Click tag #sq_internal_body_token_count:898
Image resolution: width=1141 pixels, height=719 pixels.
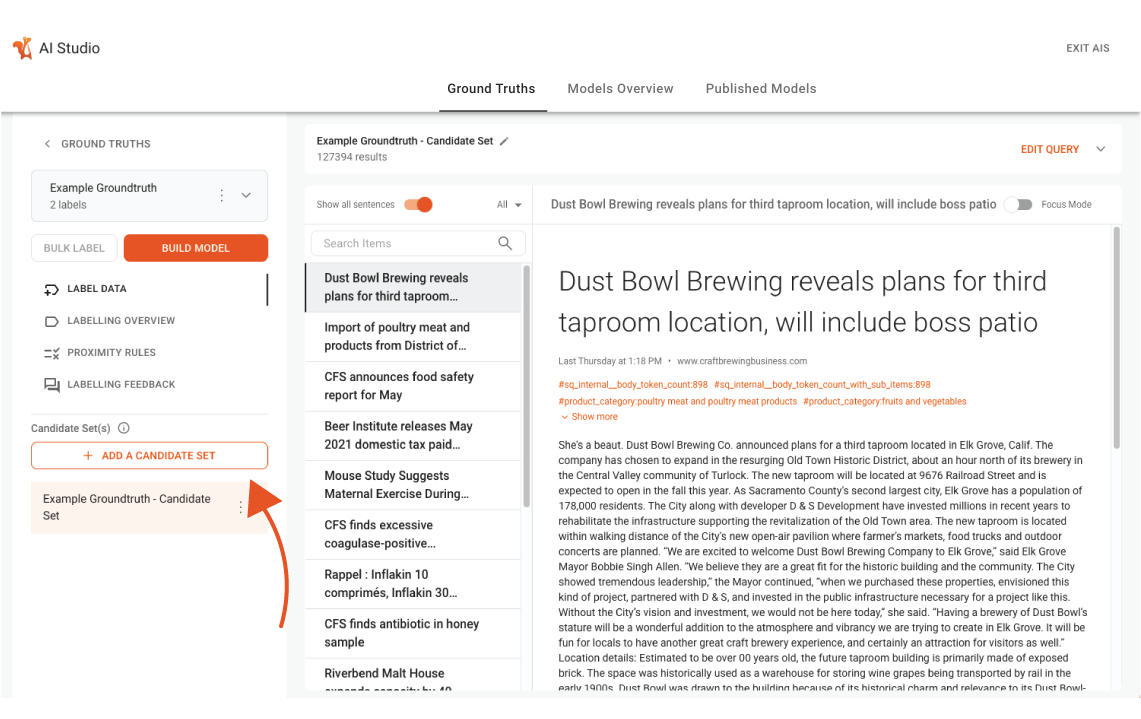pyautogui.click(x=633, y=385)
